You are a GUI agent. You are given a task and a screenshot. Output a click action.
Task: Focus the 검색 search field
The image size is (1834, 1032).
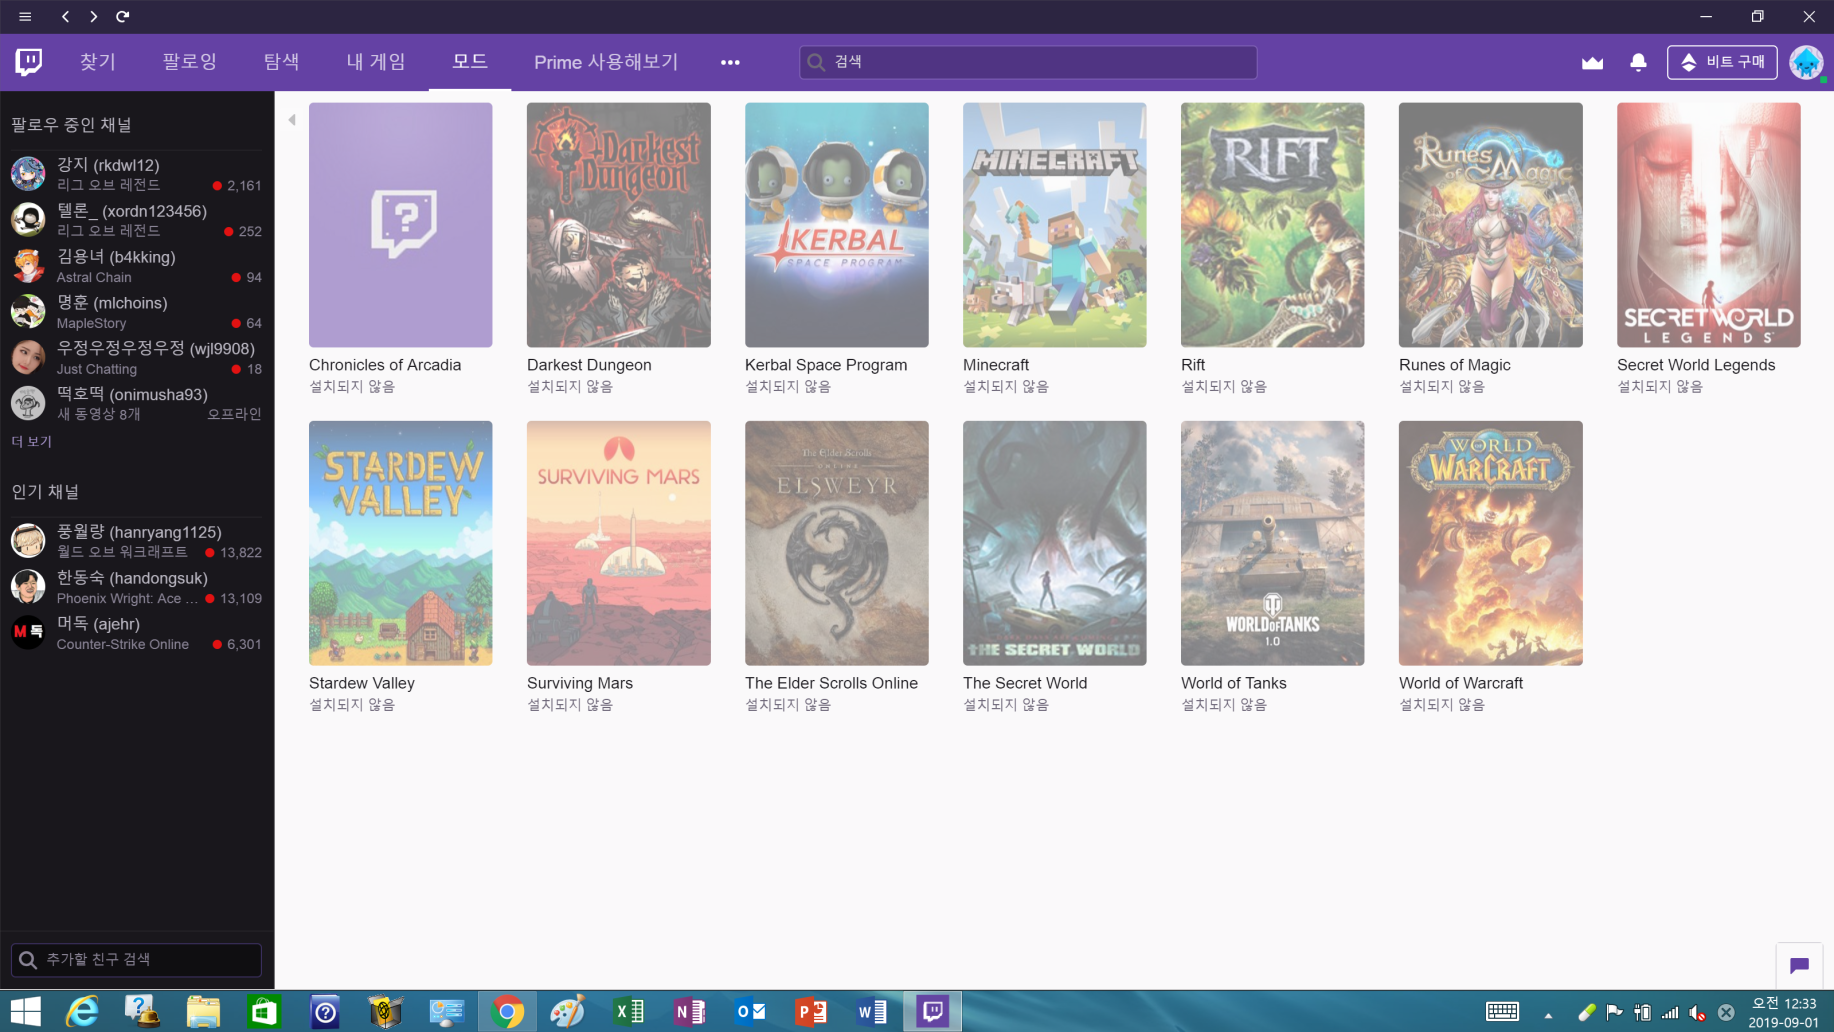click(1028, 62)
